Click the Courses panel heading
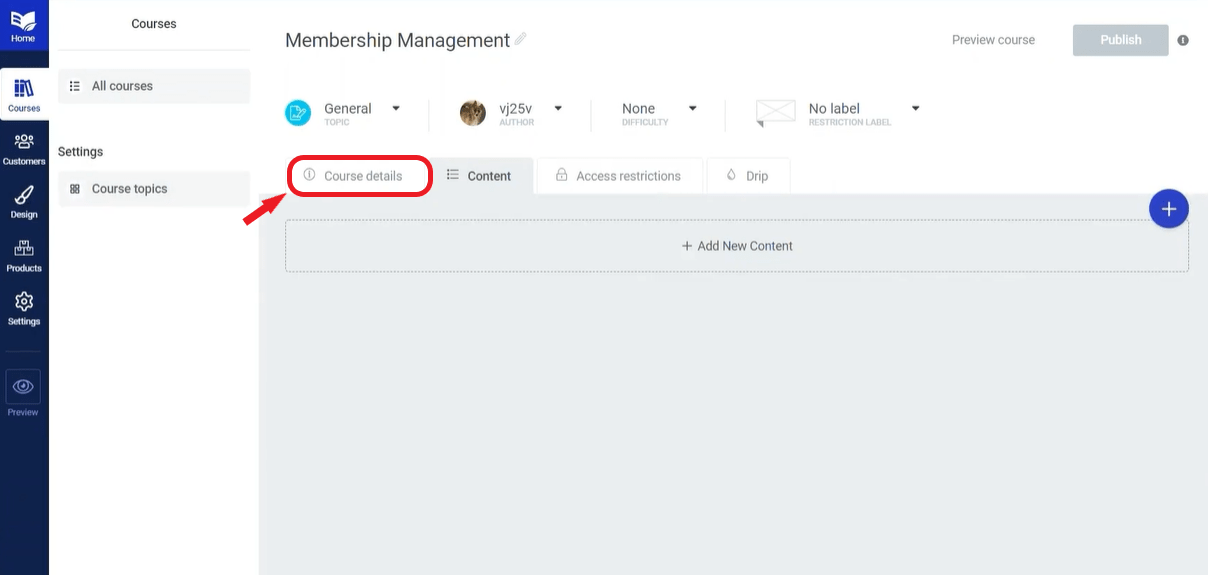1208x575 pixels. point(154,24)
